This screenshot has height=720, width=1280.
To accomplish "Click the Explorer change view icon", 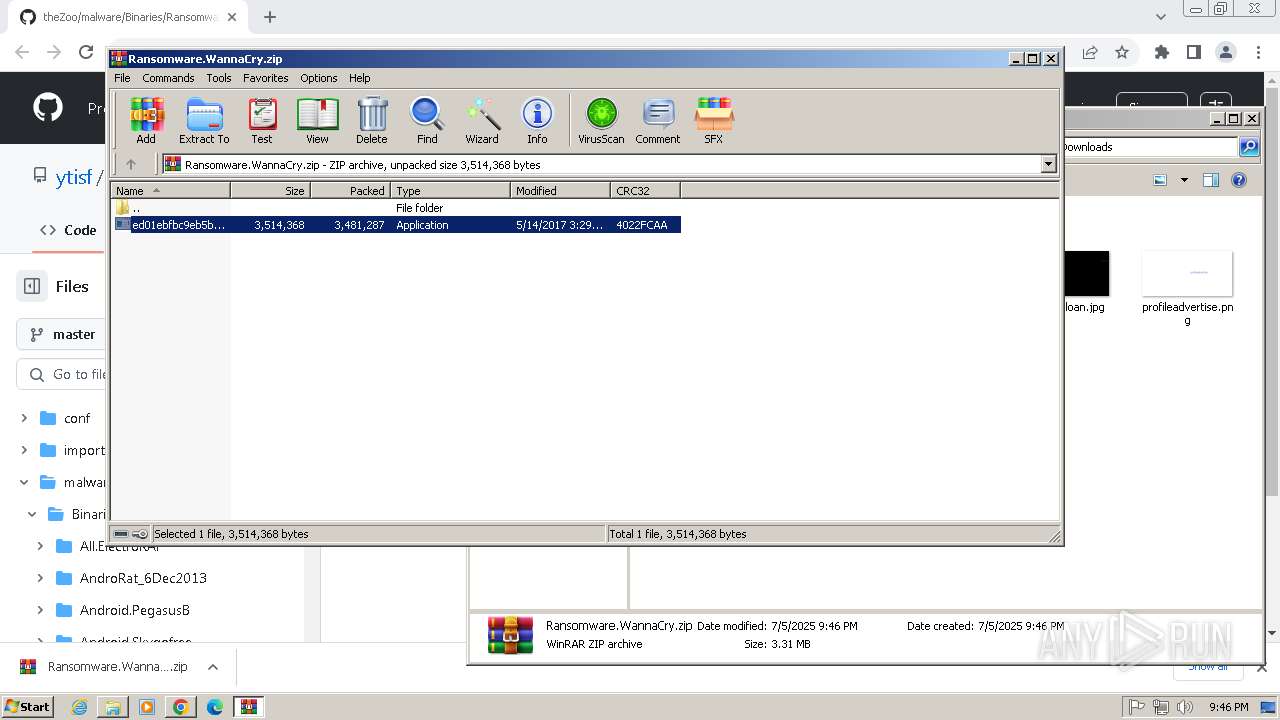I will click(x=1160, y=180).
